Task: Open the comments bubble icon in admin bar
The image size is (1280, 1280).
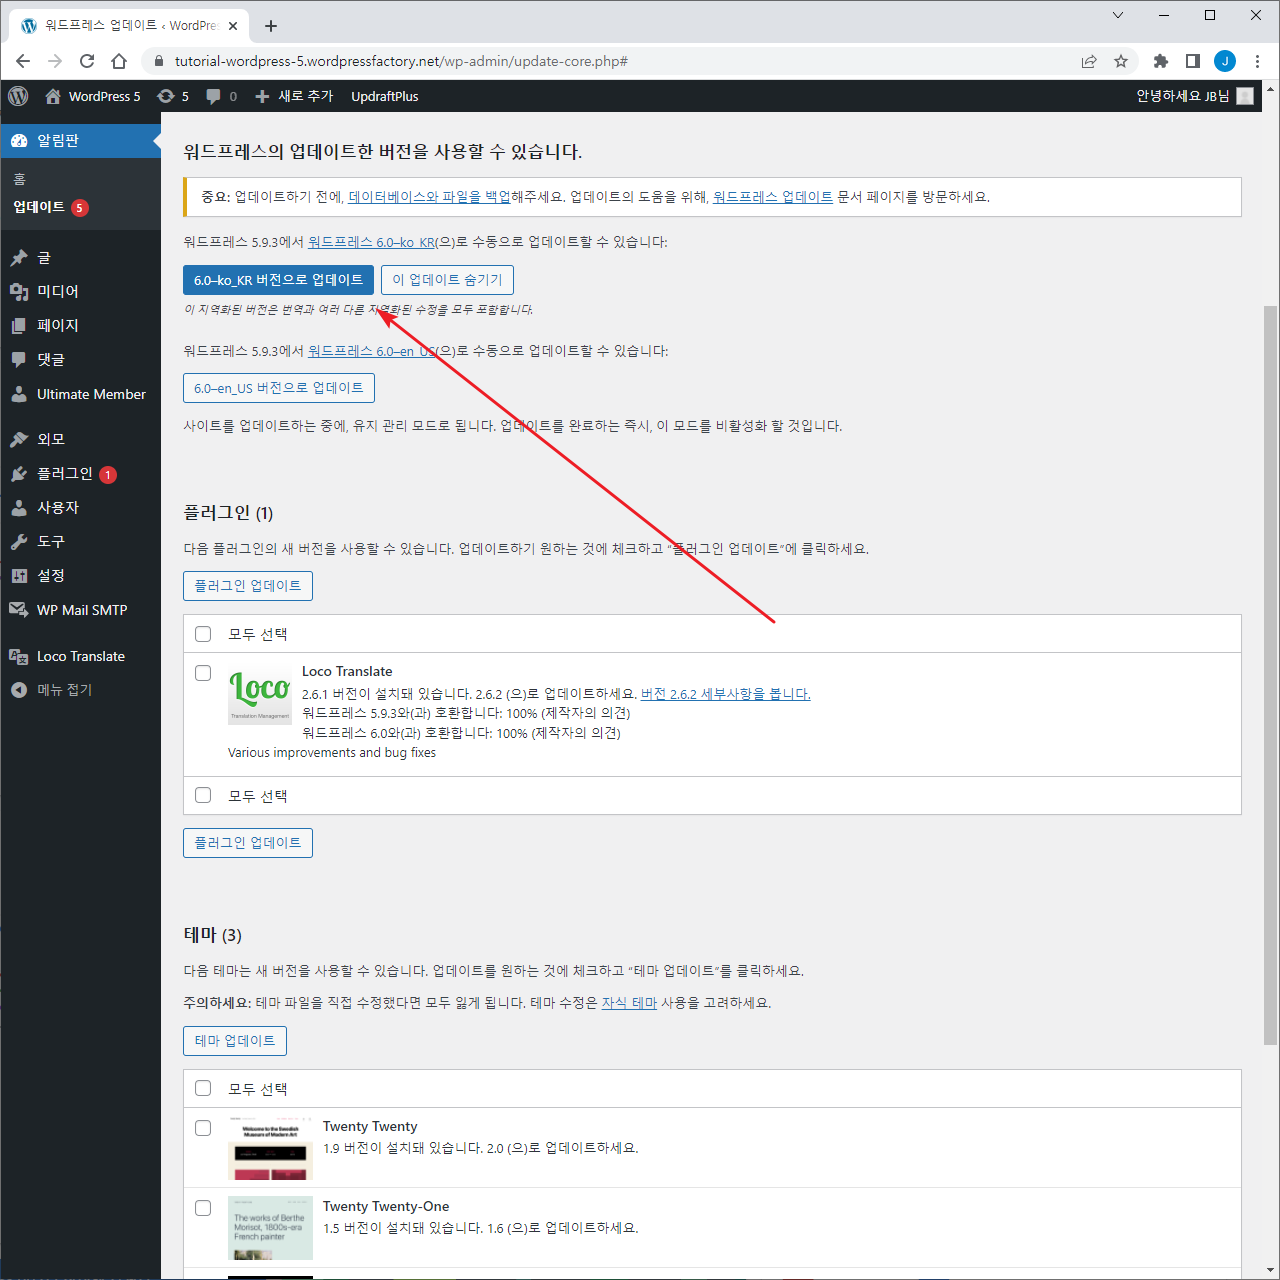Action: pyautogui.click(x=213, y=96)
